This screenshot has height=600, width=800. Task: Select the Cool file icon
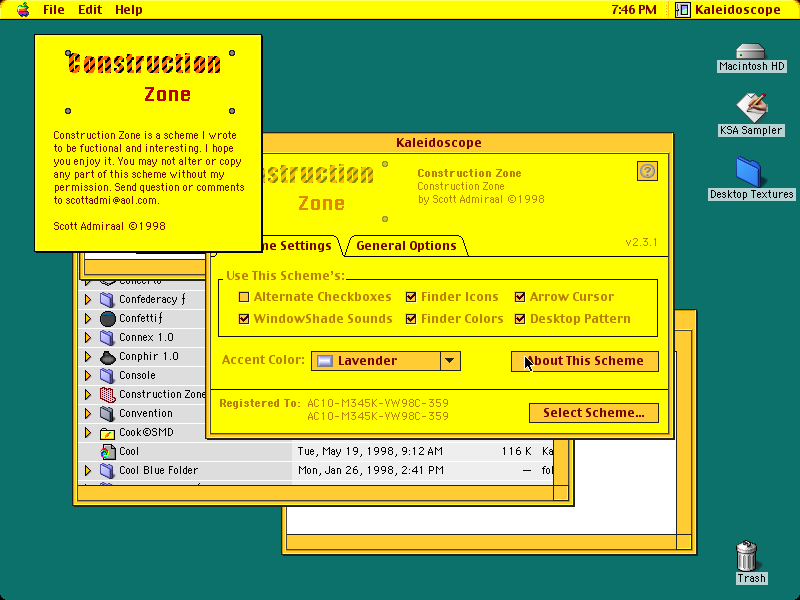pyautogui.click(x=107, y=452)
